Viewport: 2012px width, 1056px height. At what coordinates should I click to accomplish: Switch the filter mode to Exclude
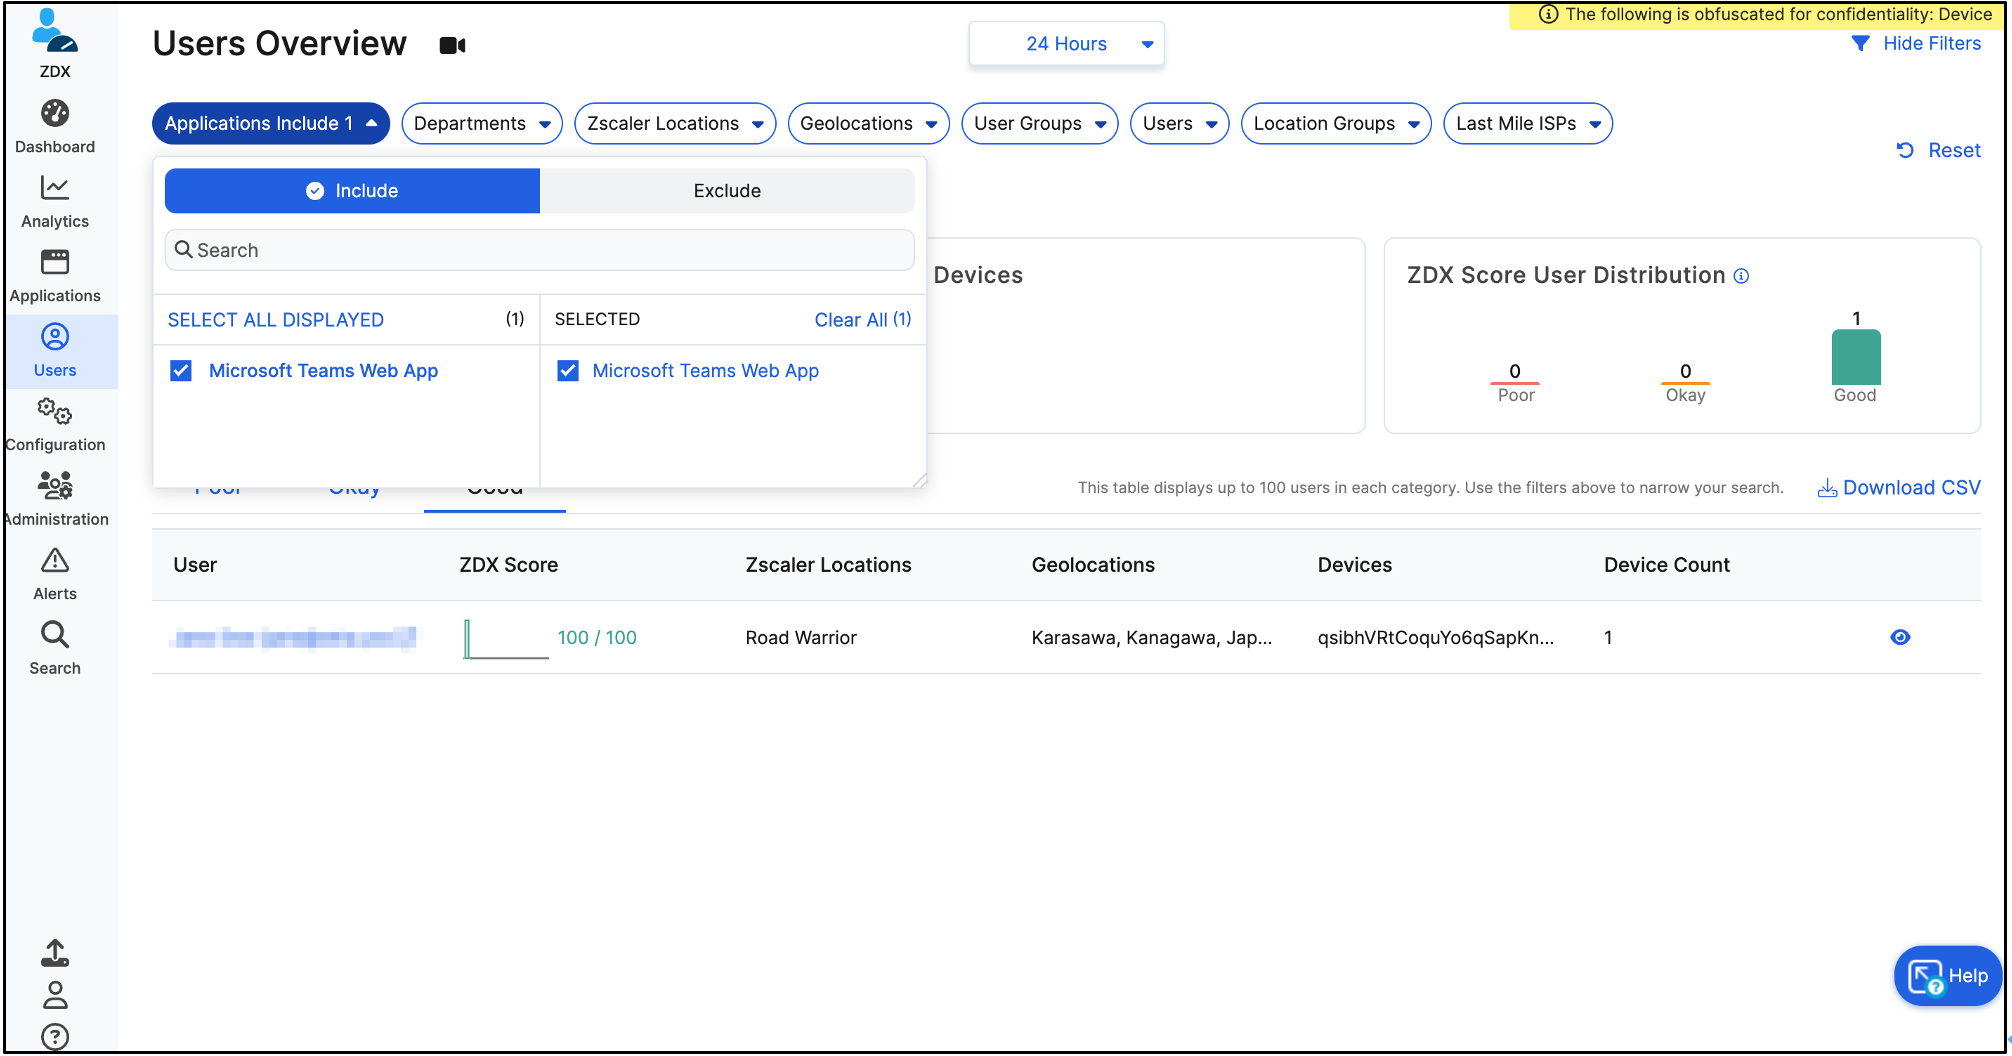coord(727,191)
